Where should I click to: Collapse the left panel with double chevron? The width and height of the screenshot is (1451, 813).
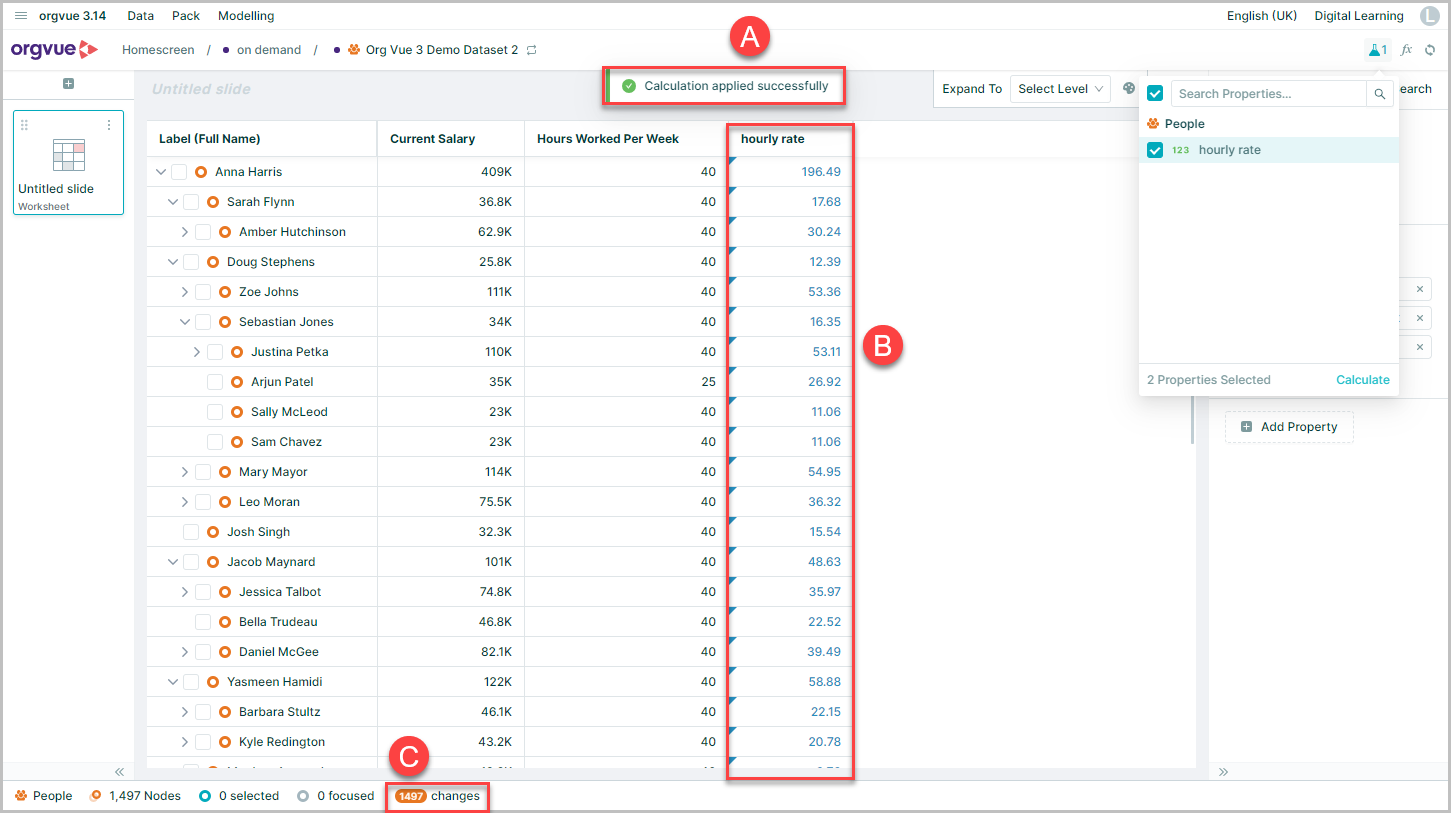point(119,772)
